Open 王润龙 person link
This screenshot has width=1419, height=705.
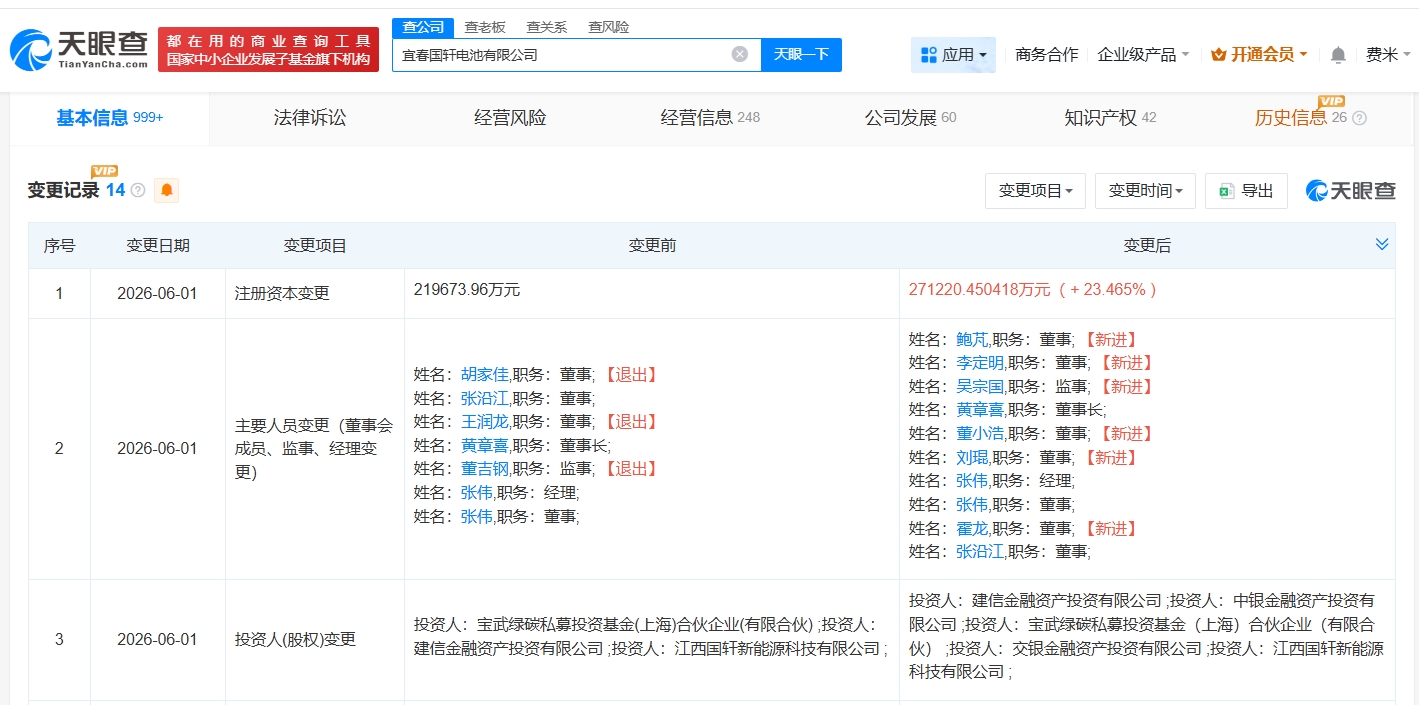point(484,422)
